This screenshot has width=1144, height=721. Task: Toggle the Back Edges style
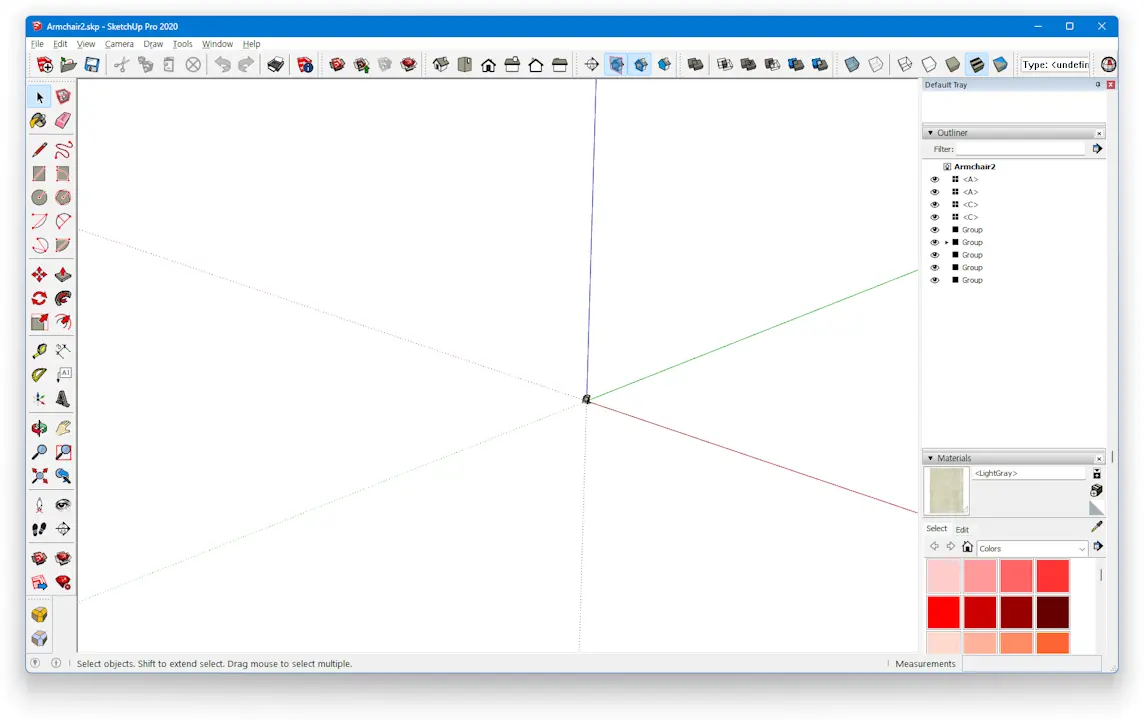(876, 65)
